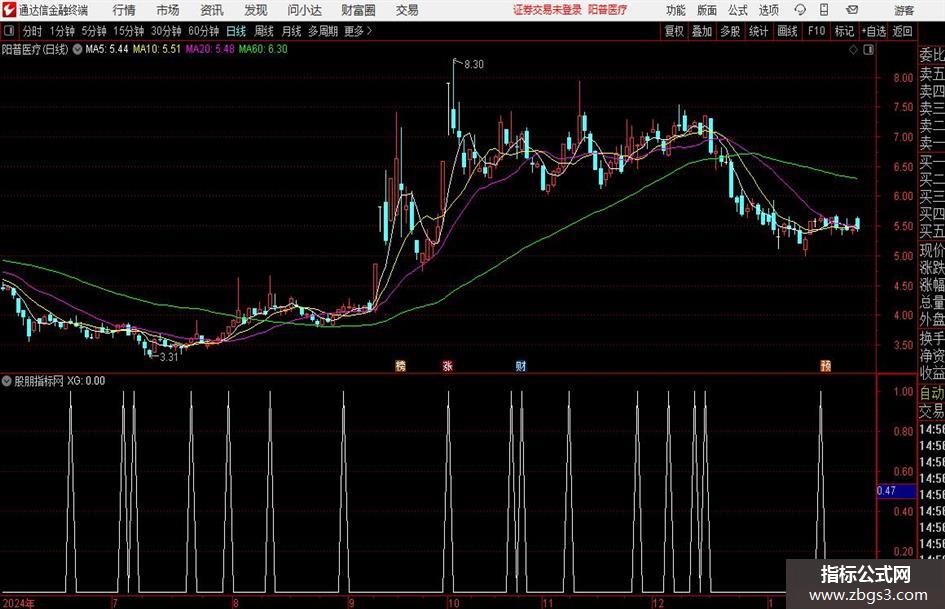Click the 3.31 low price marker
Screen dimensions: 945x609
tap(169, 357)
